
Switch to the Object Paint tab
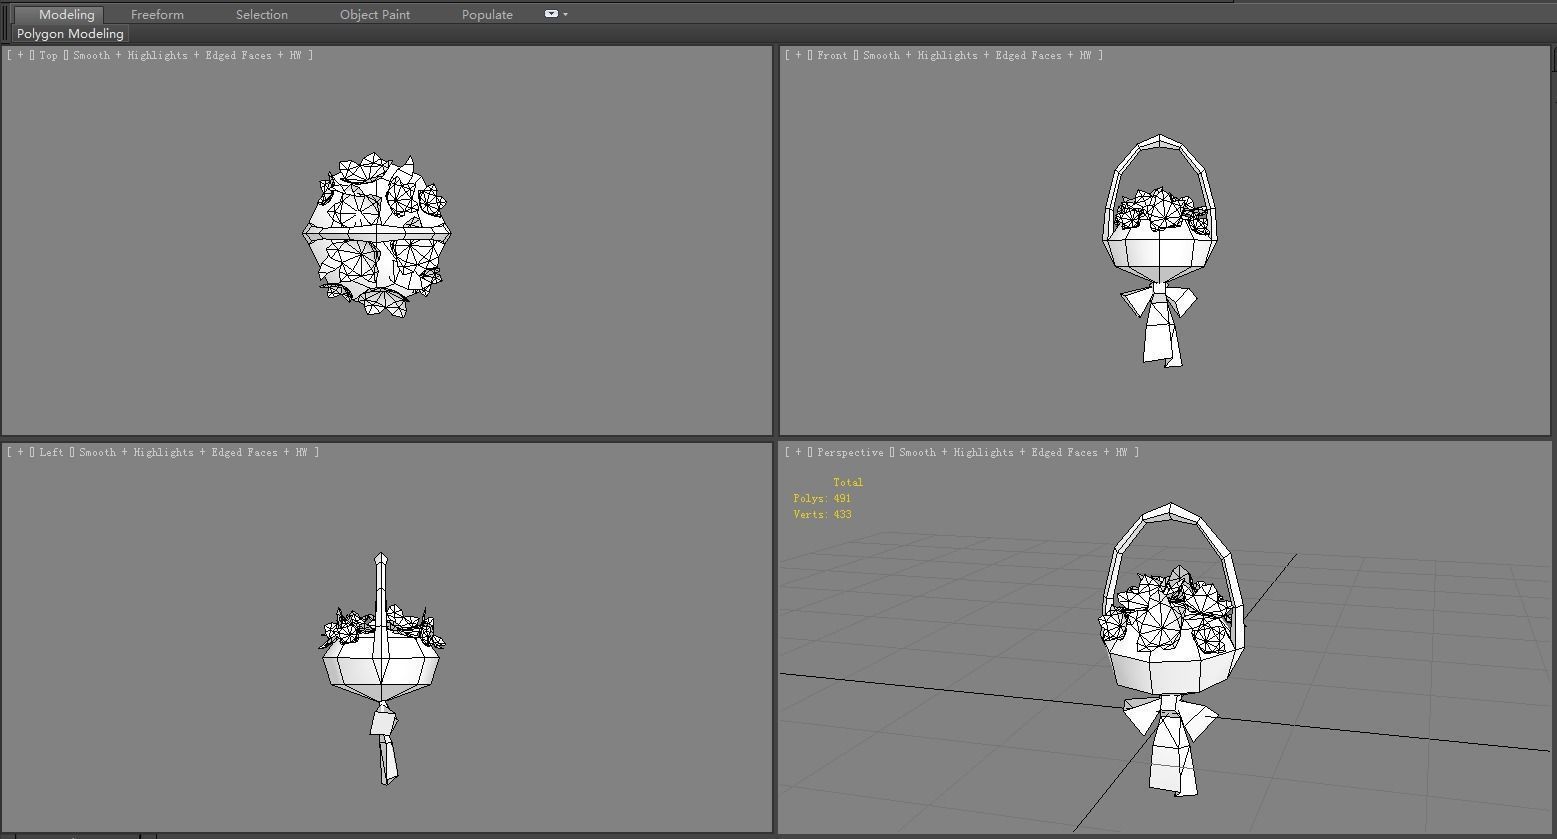(375, 14)
